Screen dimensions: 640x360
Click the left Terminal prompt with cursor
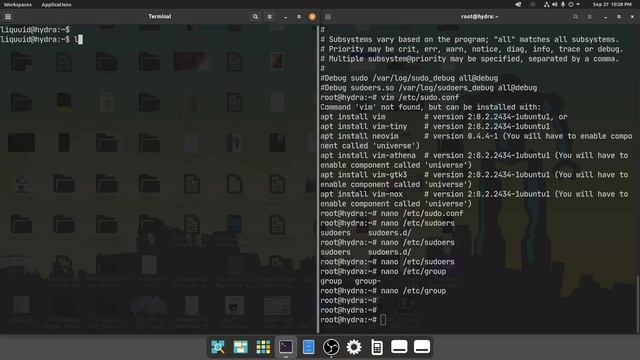tap(42, 40)
